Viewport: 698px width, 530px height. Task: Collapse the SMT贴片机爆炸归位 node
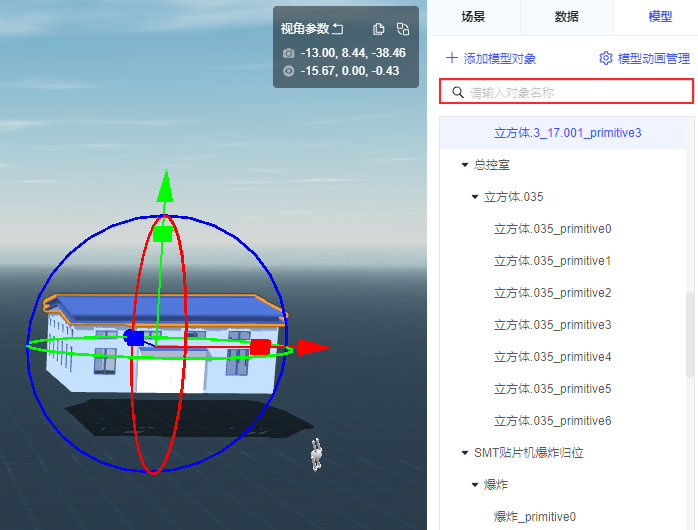pos(465,453)
